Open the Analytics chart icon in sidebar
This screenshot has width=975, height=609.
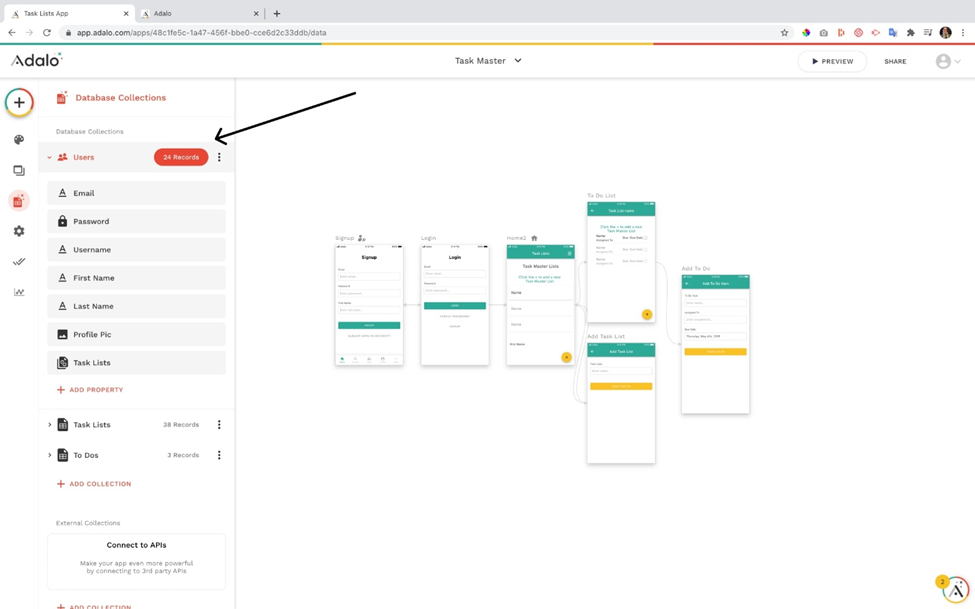click(x=19, y=292)
